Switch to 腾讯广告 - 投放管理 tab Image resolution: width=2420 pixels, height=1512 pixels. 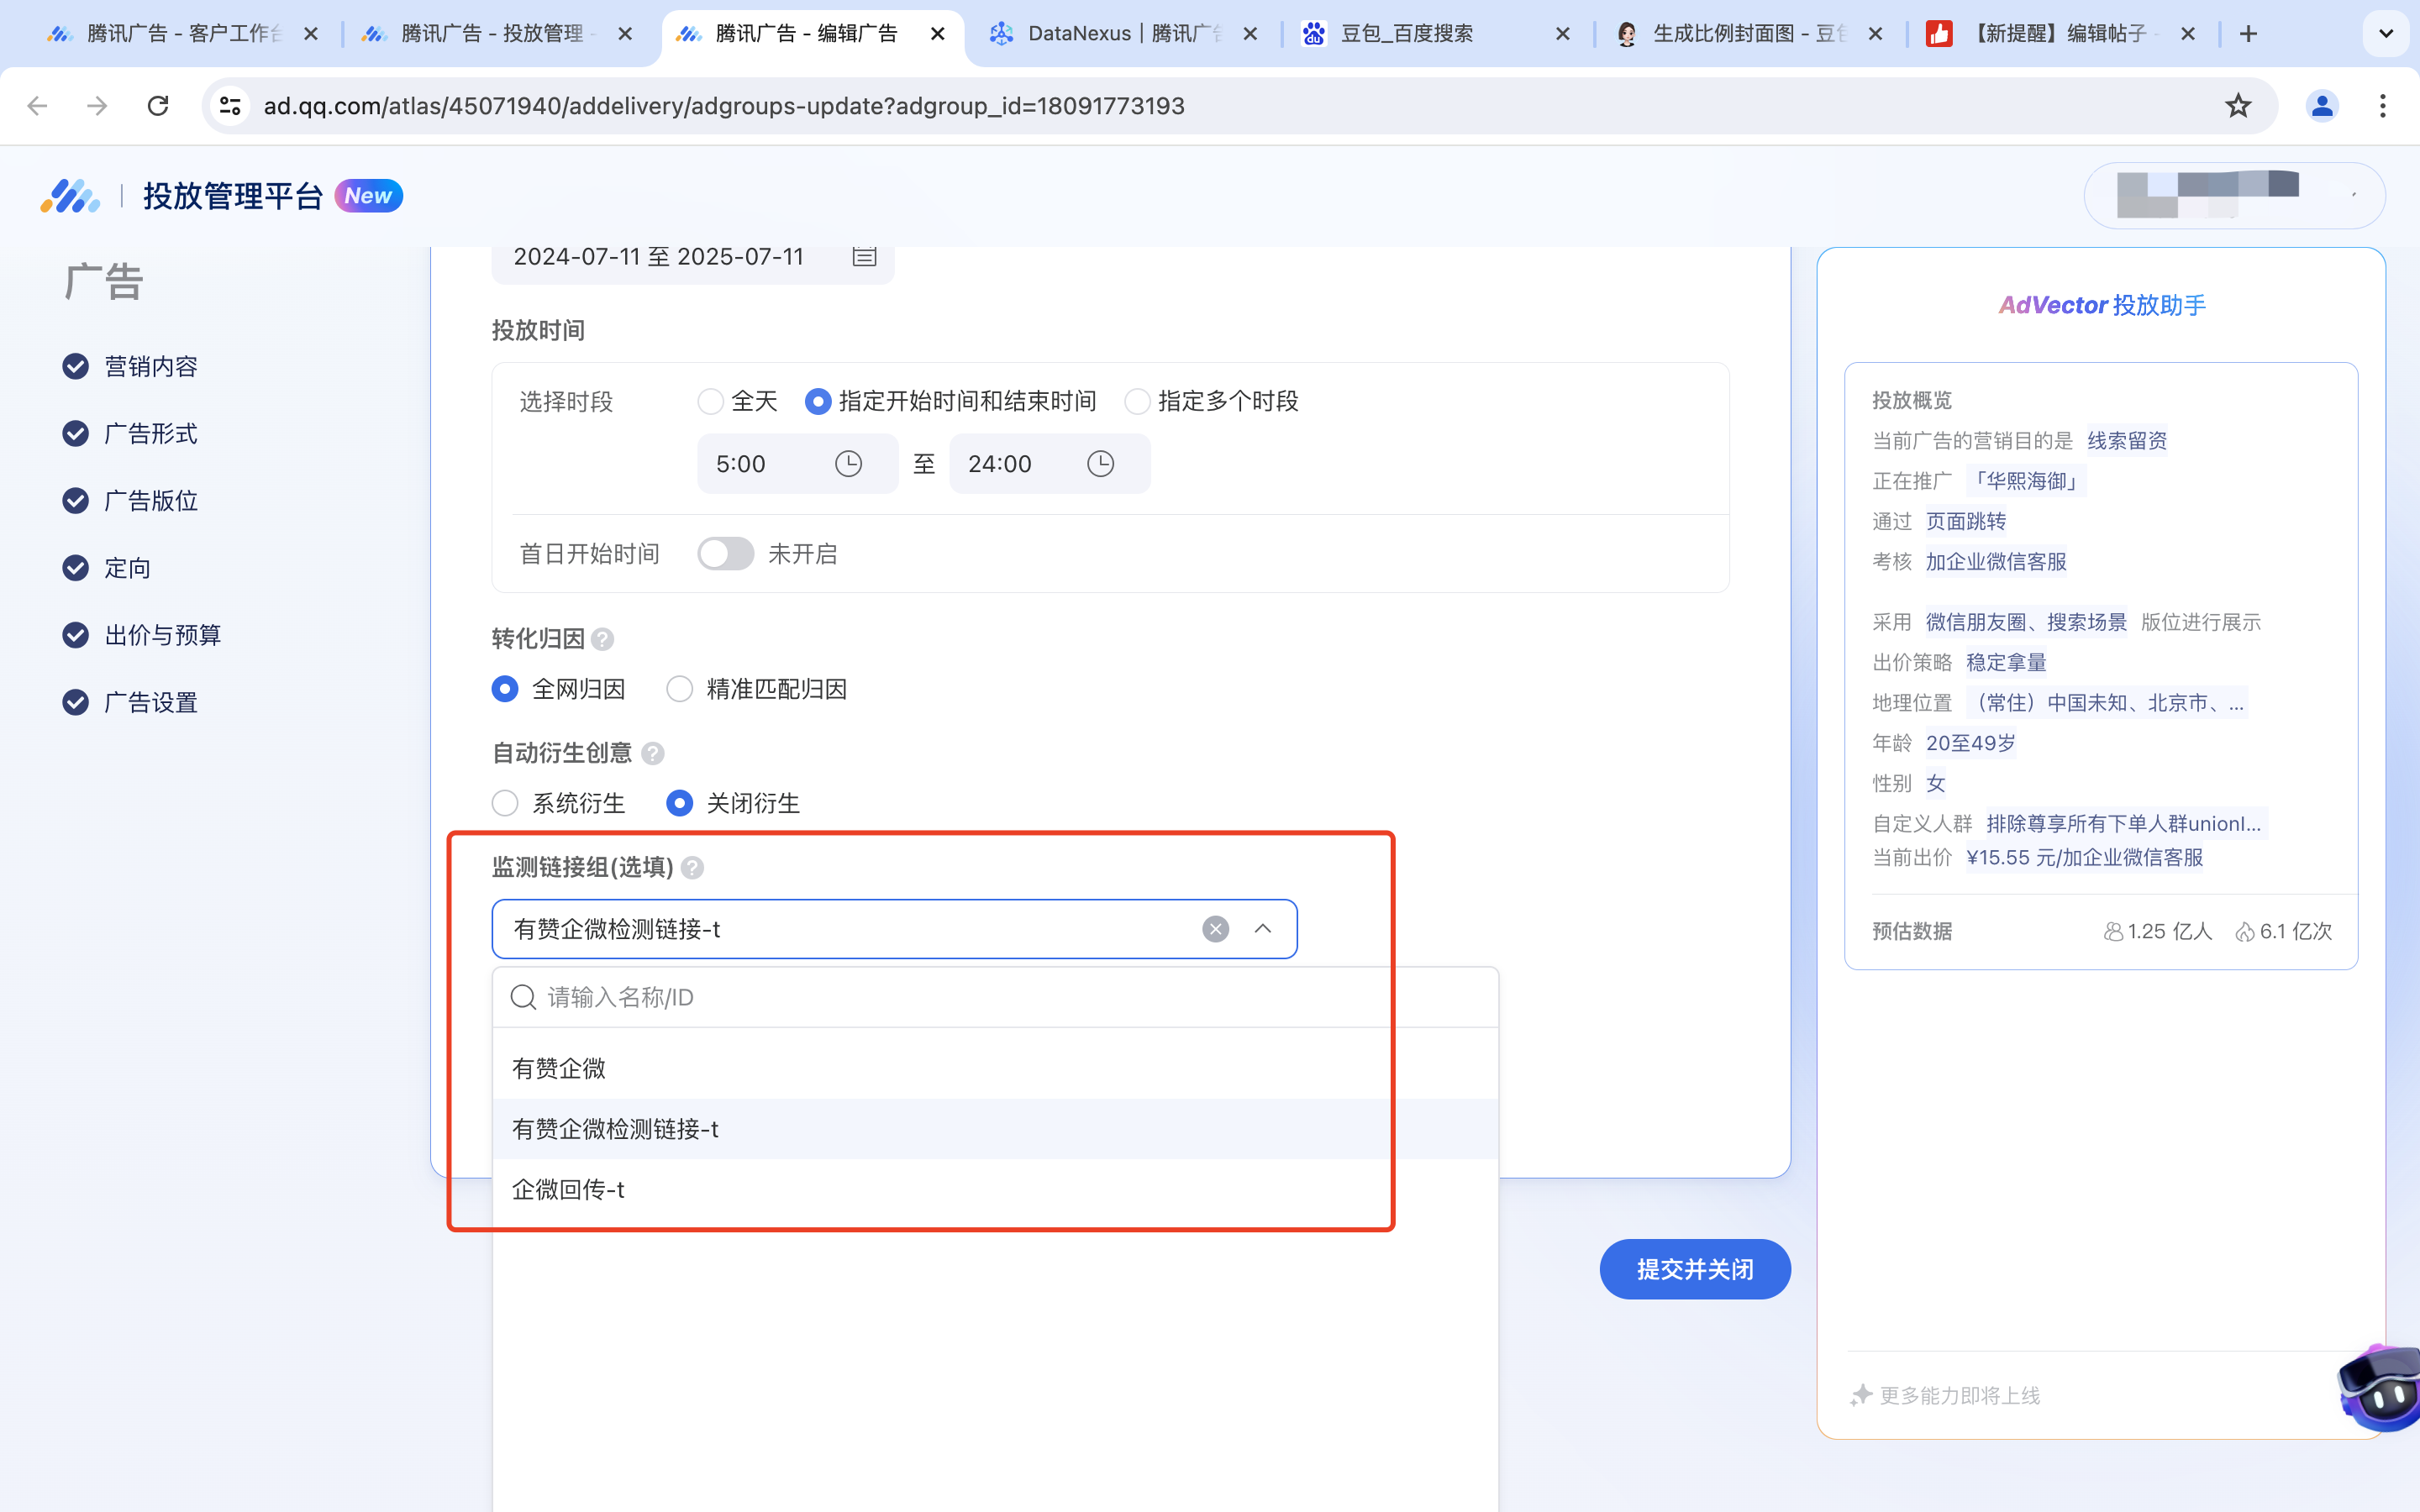point(497,34)
